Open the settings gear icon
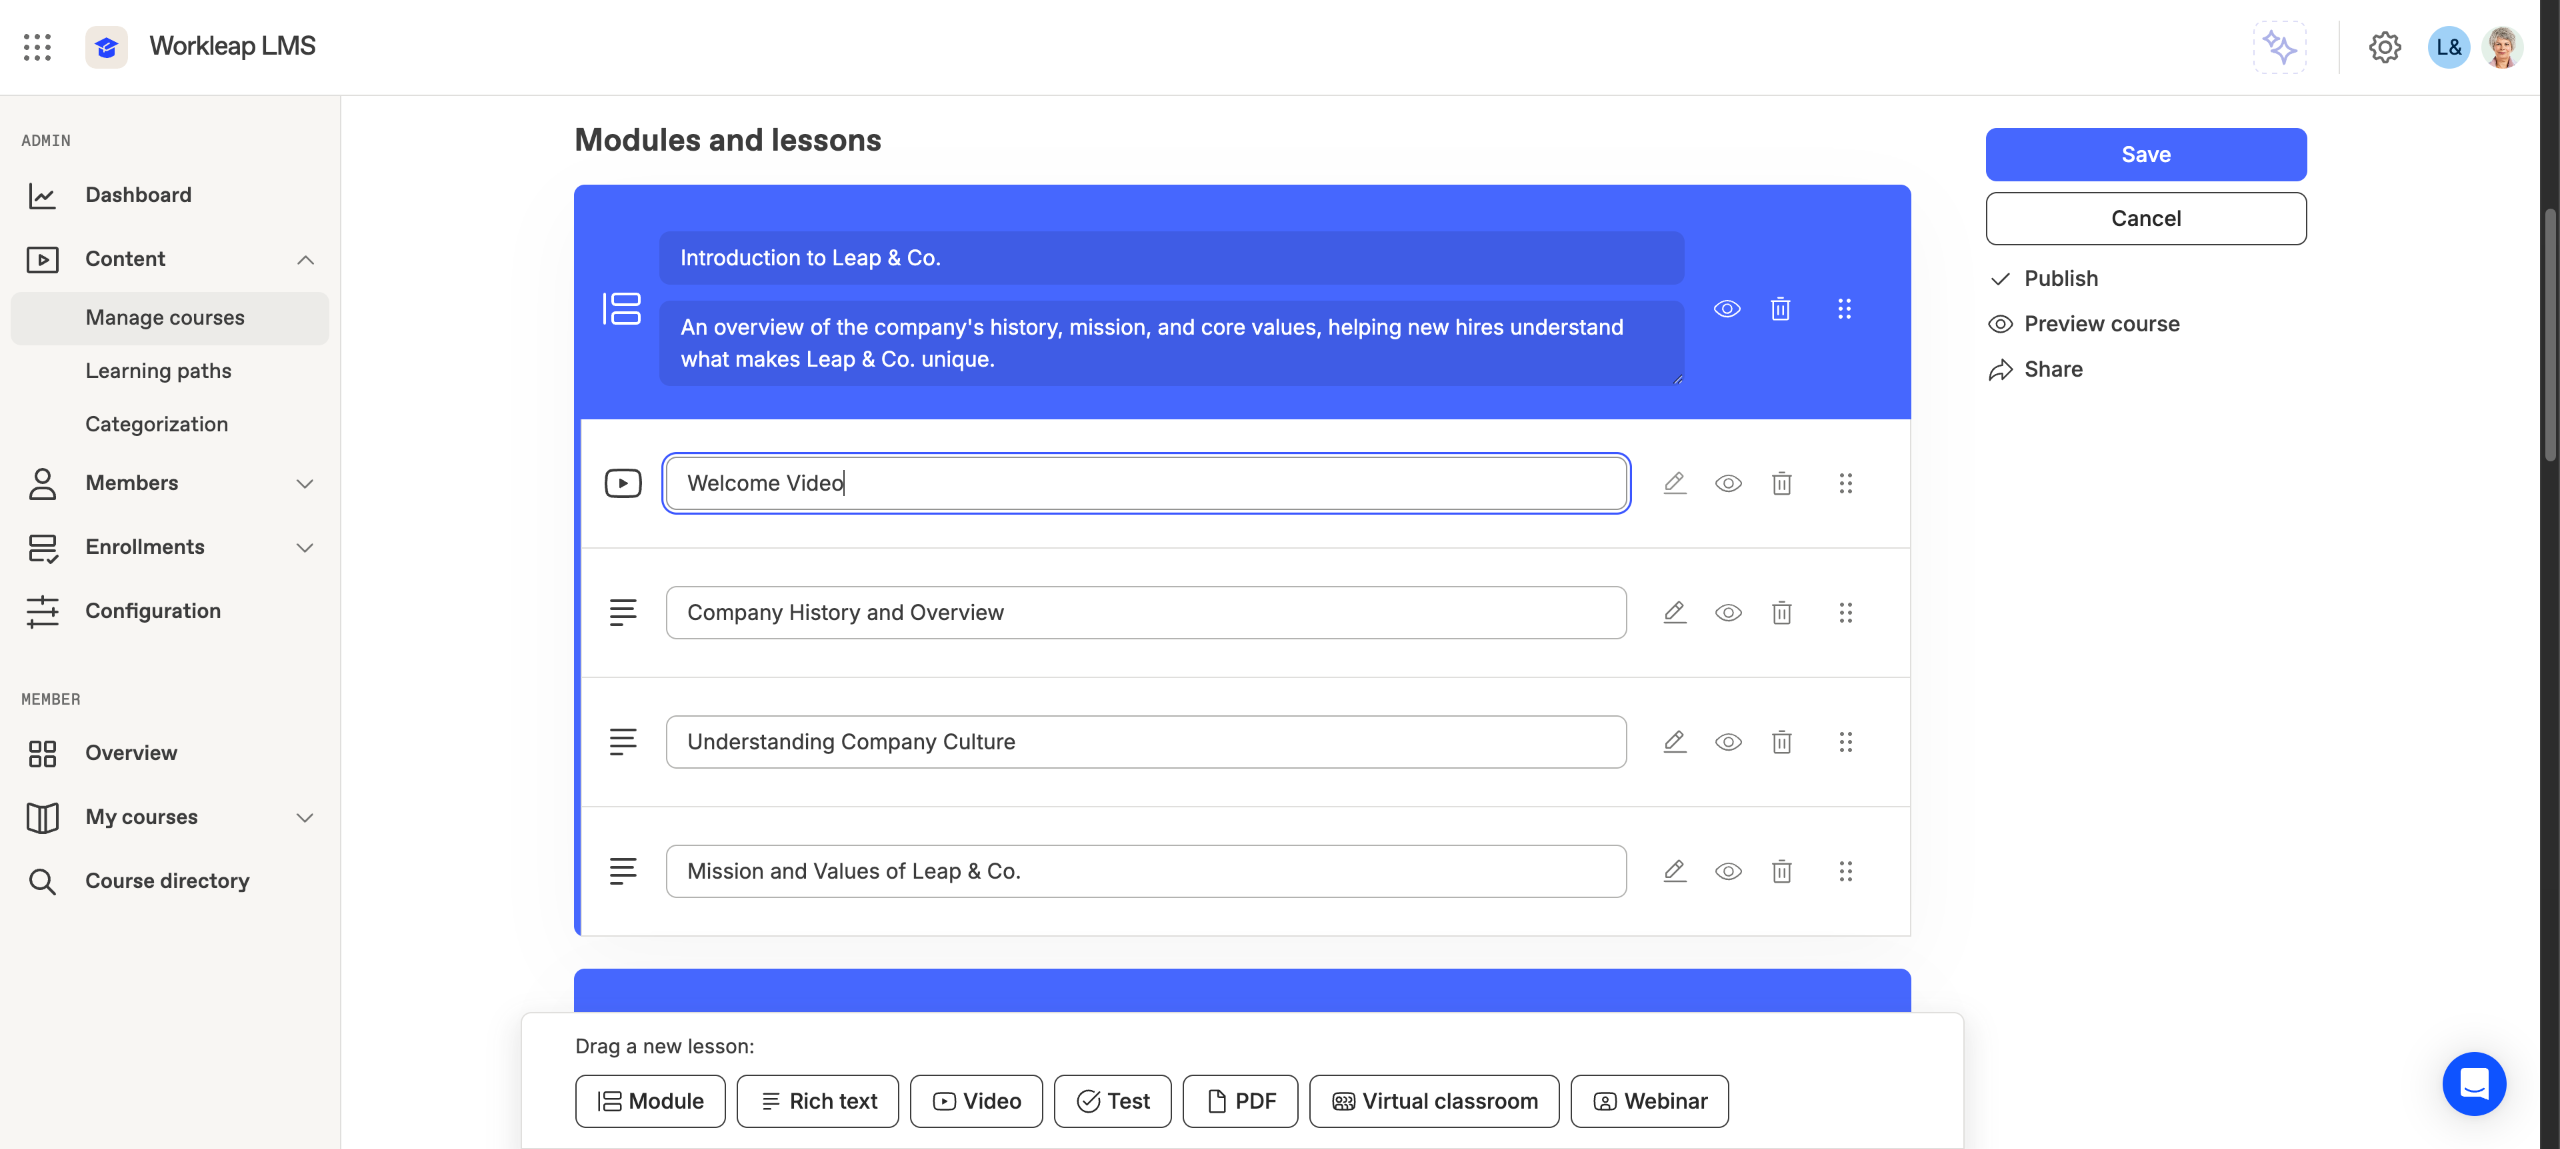2560x1149 pixels. pos(2384,47)
